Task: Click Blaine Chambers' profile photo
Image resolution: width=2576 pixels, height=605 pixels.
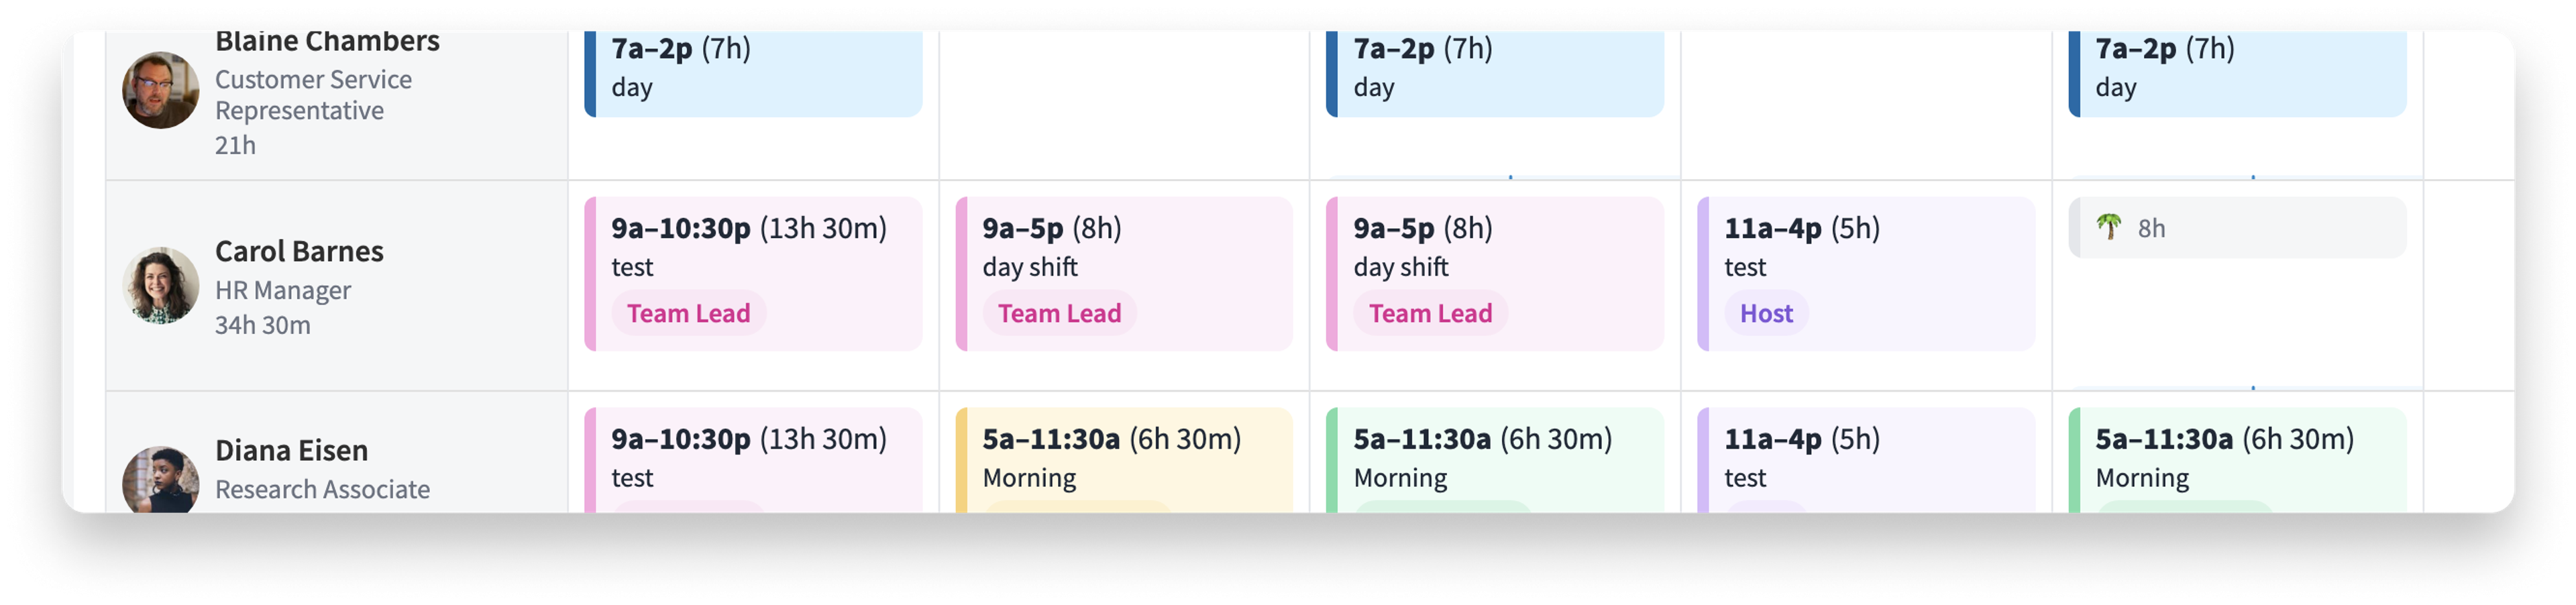Action: pos(160,91)
